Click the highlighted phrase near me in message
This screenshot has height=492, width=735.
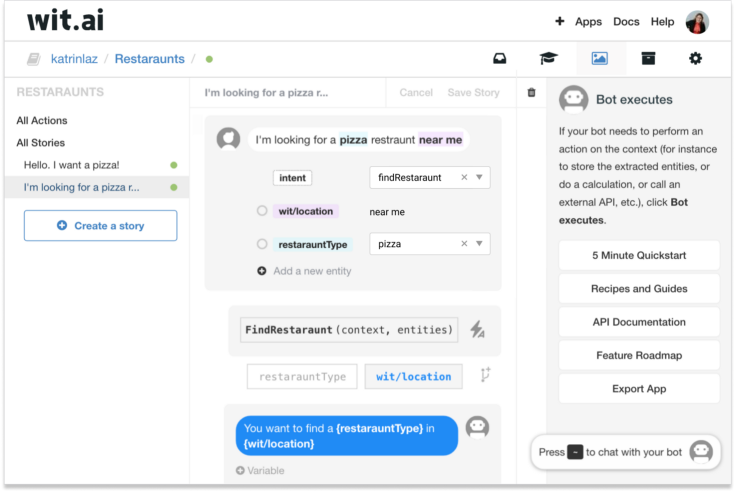tap(440, 140)
